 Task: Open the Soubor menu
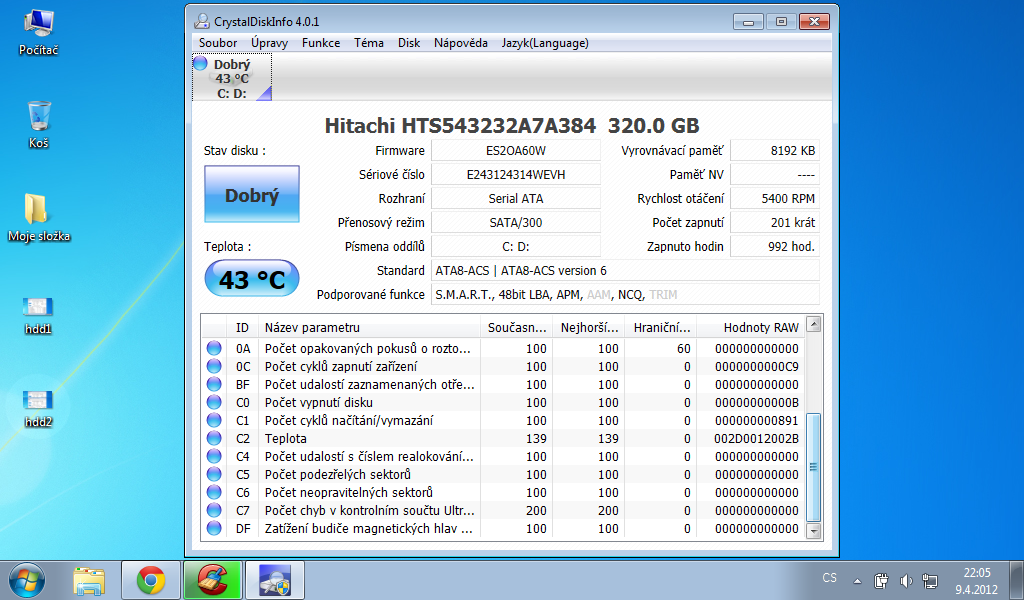coord(218,43)
